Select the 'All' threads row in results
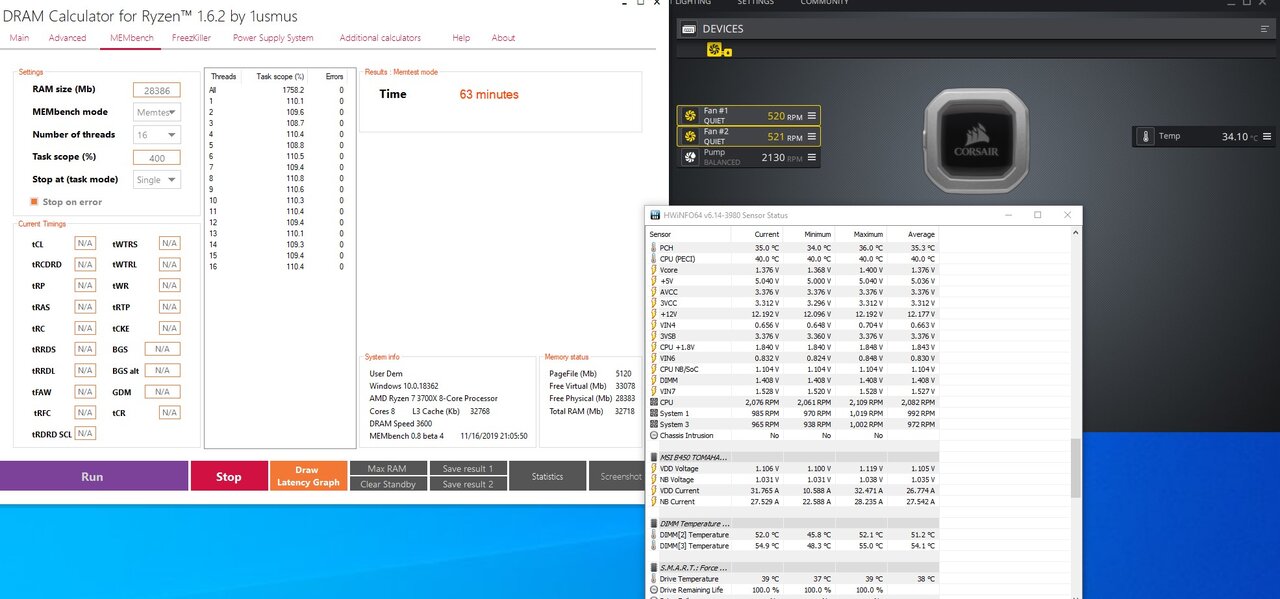 (276, 90)
